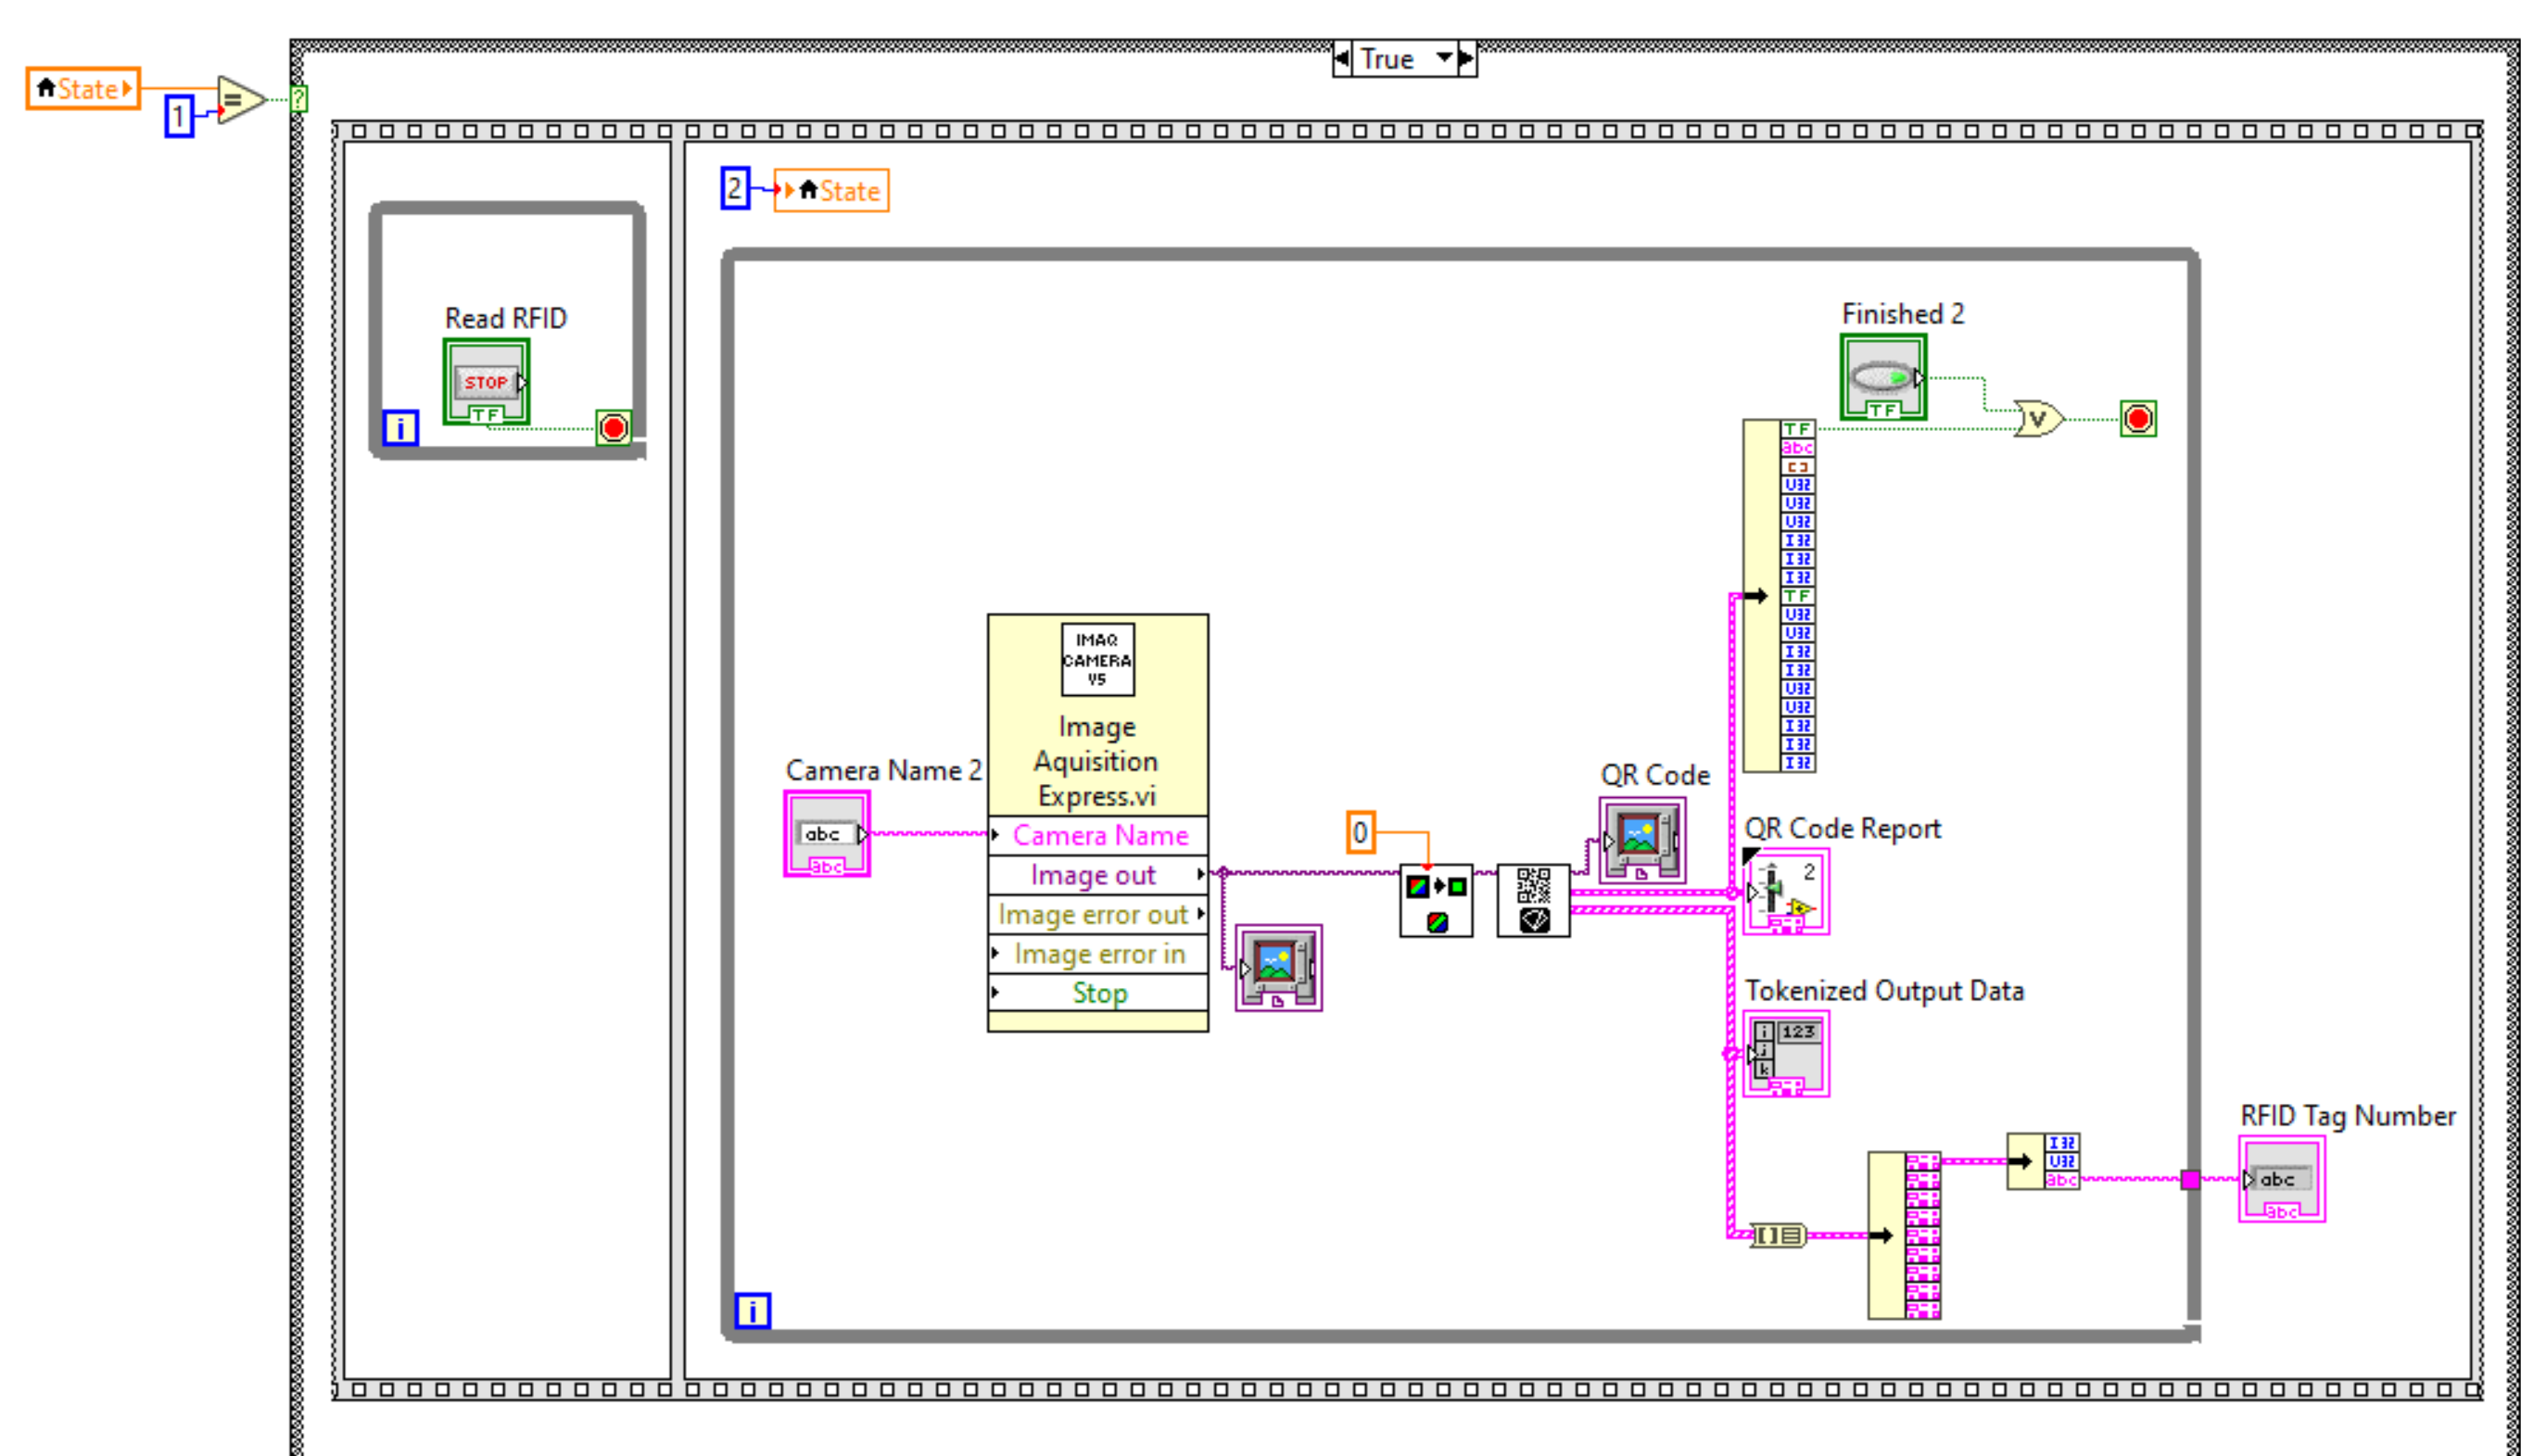This screenshot has width=2521, height=1456.
Task: Select the OR logic gate node
Action: tap(2038, 418)
